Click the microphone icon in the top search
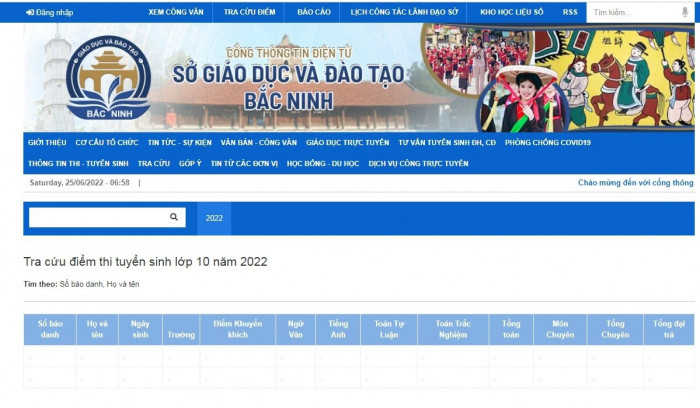700x408 pixels. tap(684, 12)
